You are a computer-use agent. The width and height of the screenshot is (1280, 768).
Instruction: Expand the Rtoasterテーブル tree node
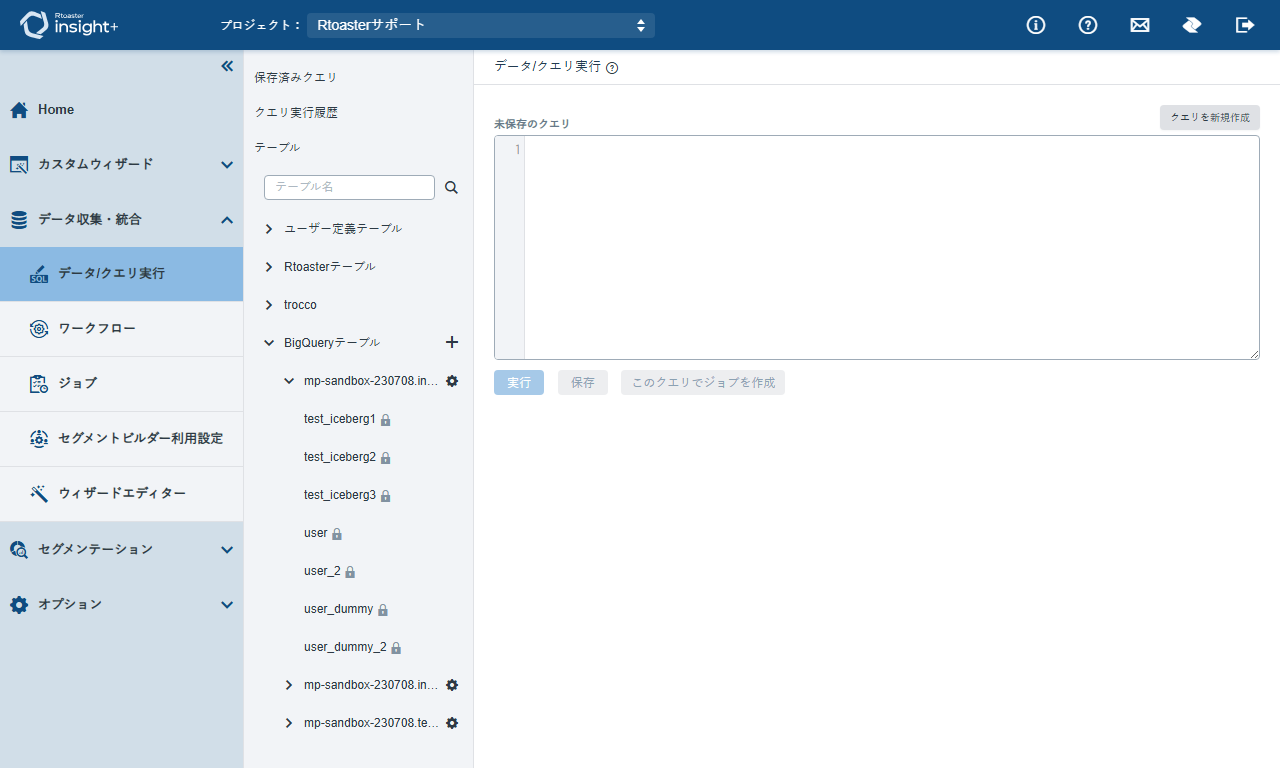[269, 267]
